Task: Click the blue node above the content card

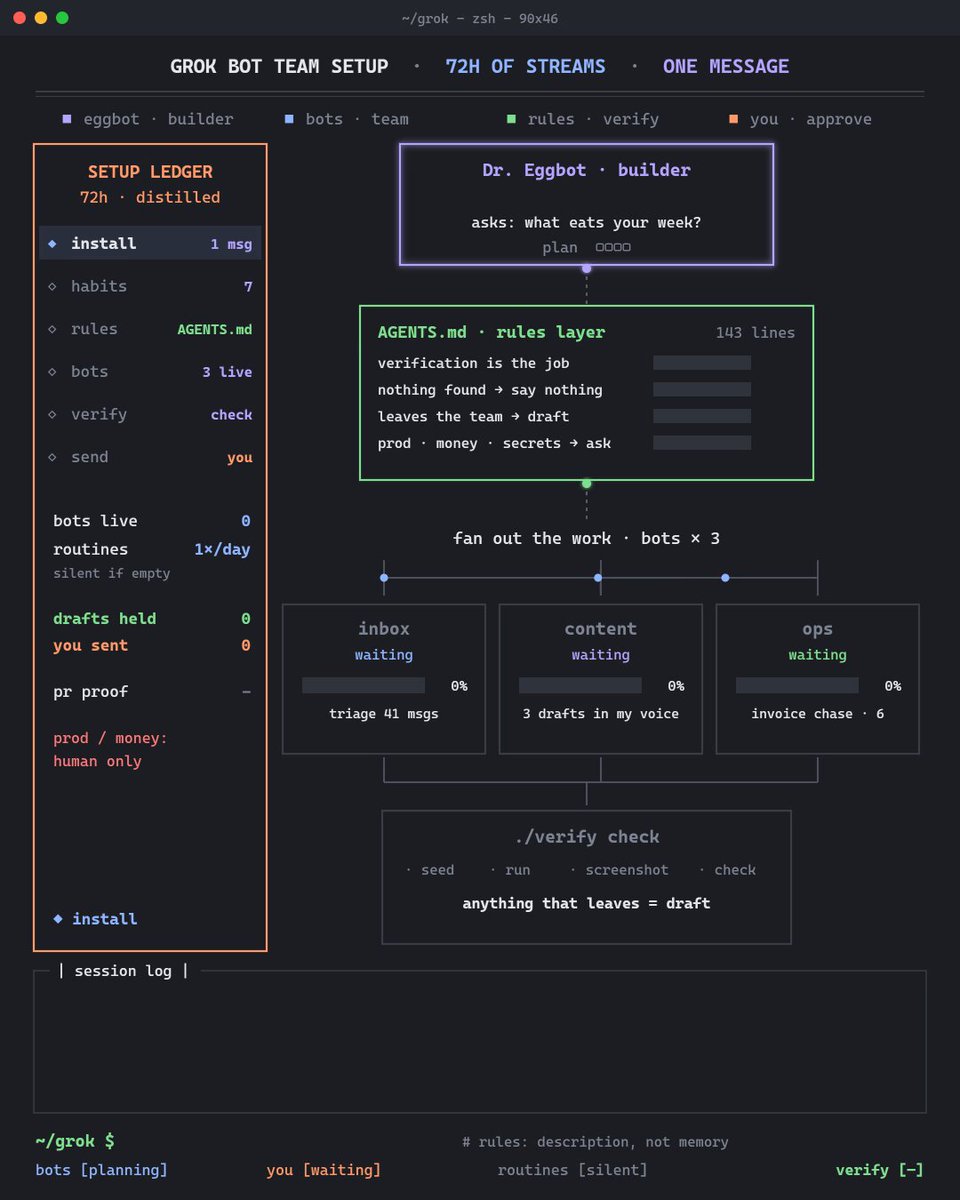Action: [x=598, y=578]
